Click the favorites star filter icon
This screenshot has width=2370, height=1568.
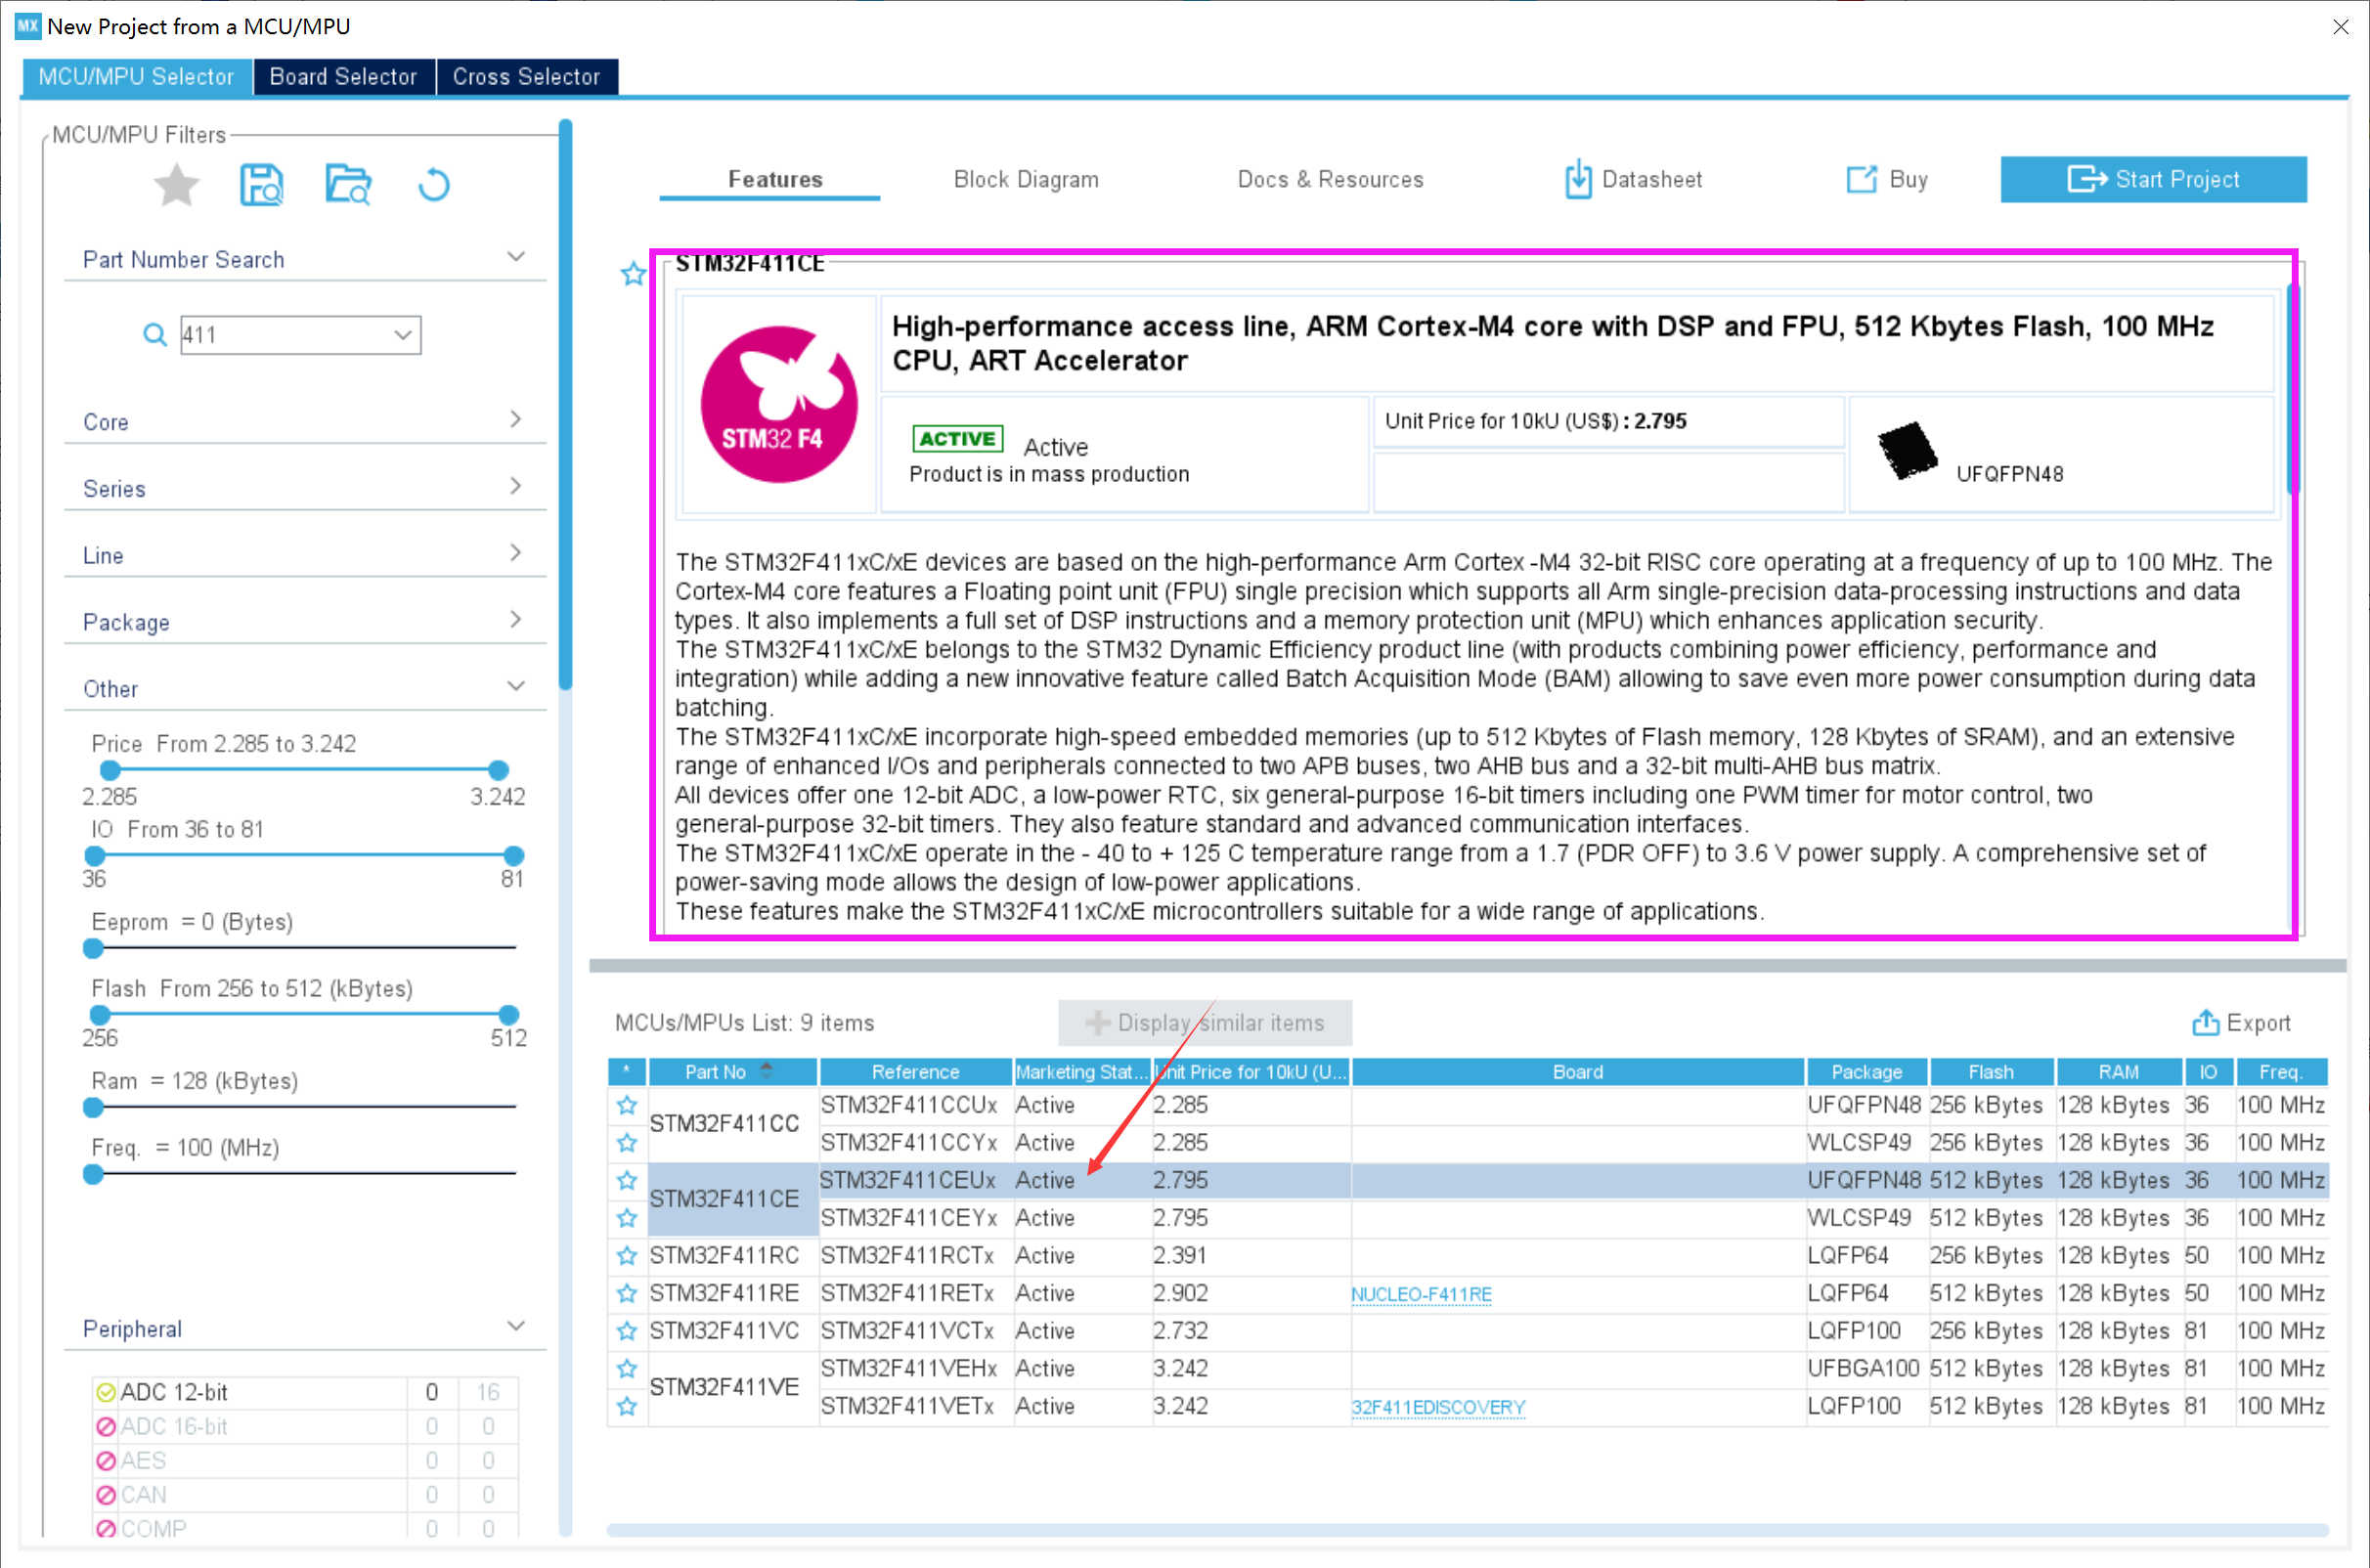pos(176,185)
